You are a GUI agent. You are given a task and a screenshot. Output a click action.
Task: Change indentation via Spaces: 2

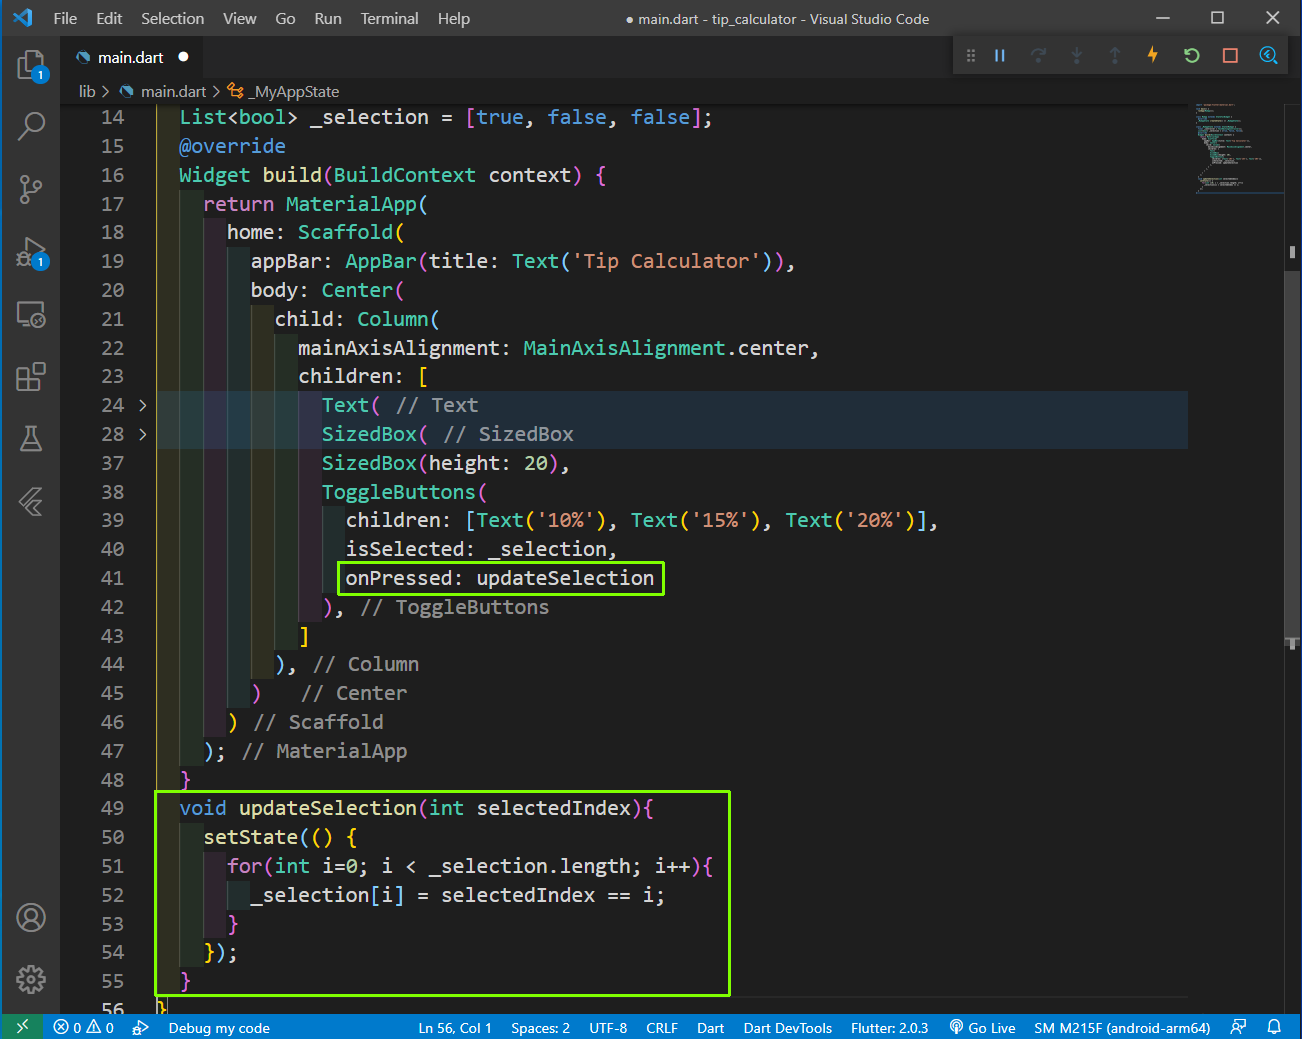coord(540,1028)
